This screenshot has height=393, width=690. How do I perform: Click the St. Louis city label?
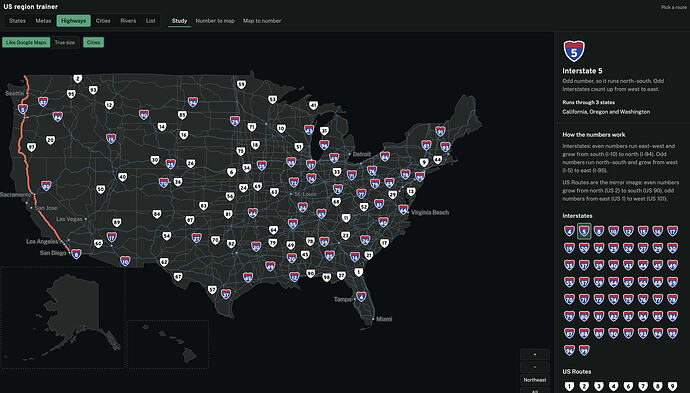click(305, 194)
